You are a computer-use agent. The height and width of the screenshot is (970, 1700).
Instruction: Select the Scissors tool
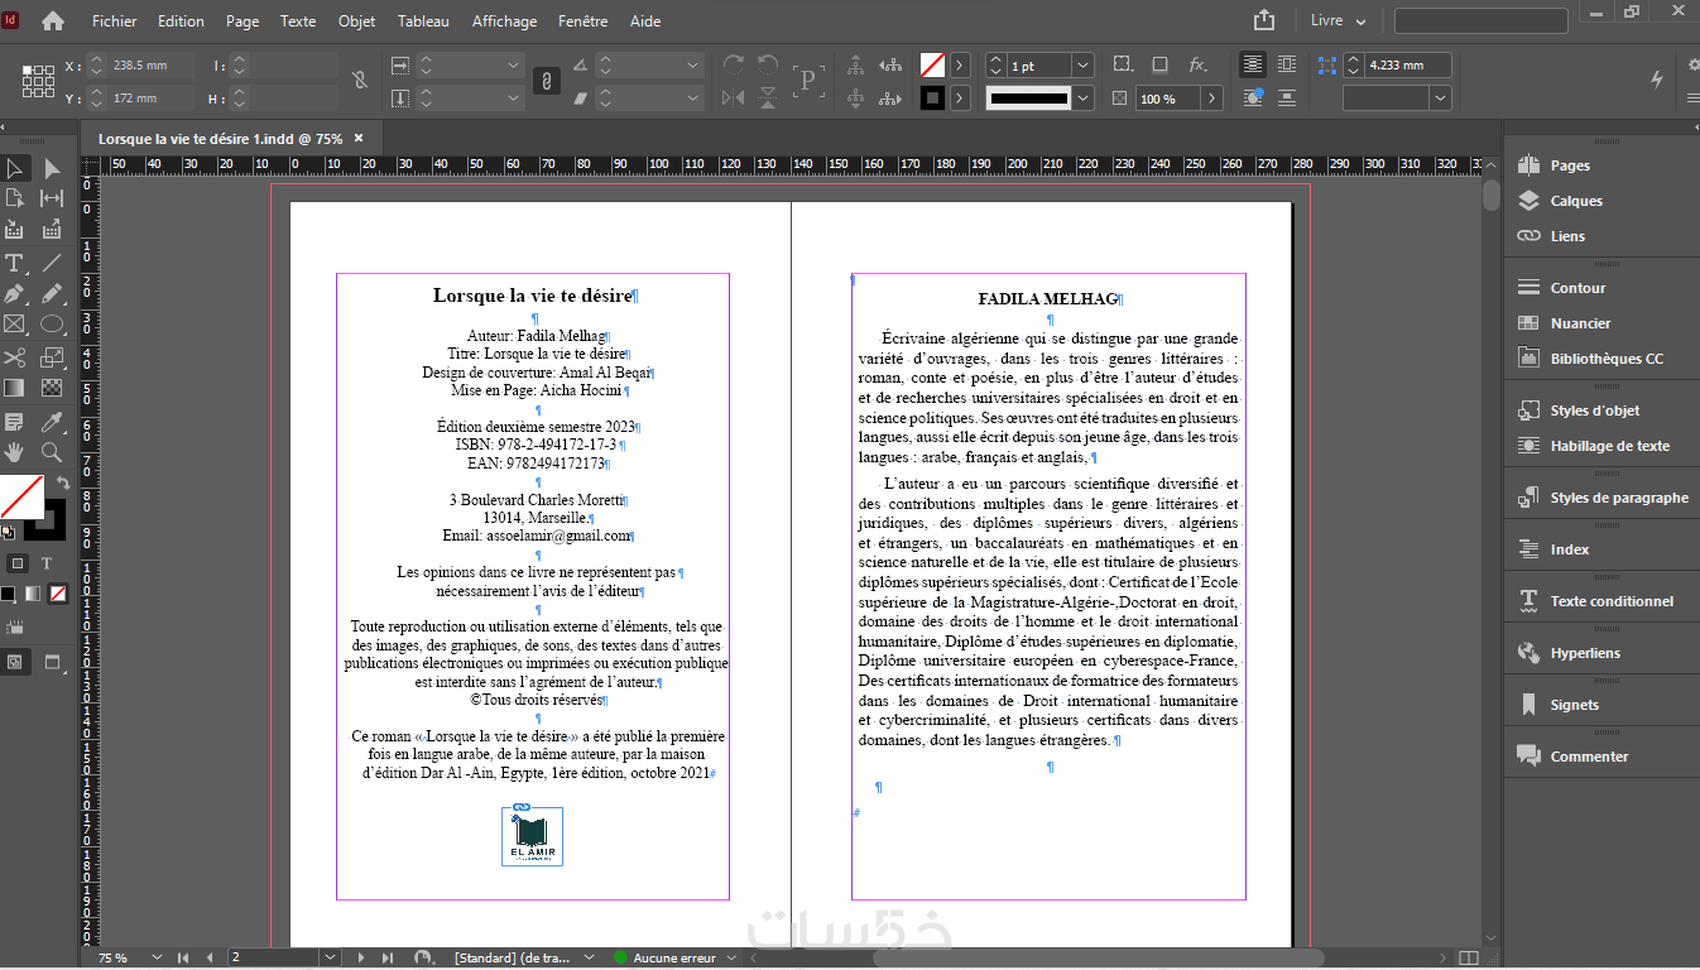point(14,358)
